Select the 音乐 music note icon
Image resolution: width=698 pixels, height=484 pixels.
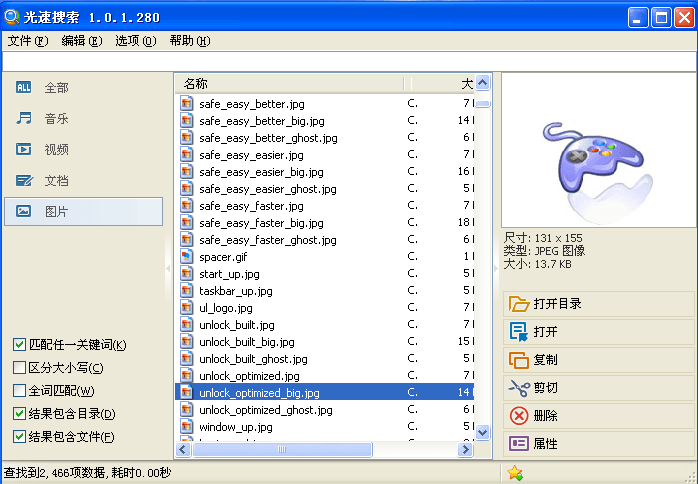[24, 119]
